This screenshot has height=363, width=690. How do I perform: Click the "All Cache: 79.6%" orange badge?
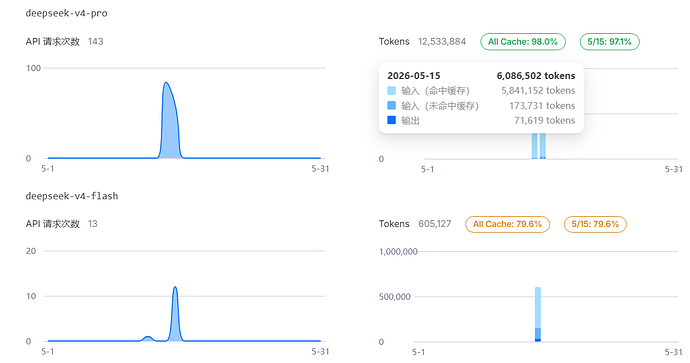507,224
